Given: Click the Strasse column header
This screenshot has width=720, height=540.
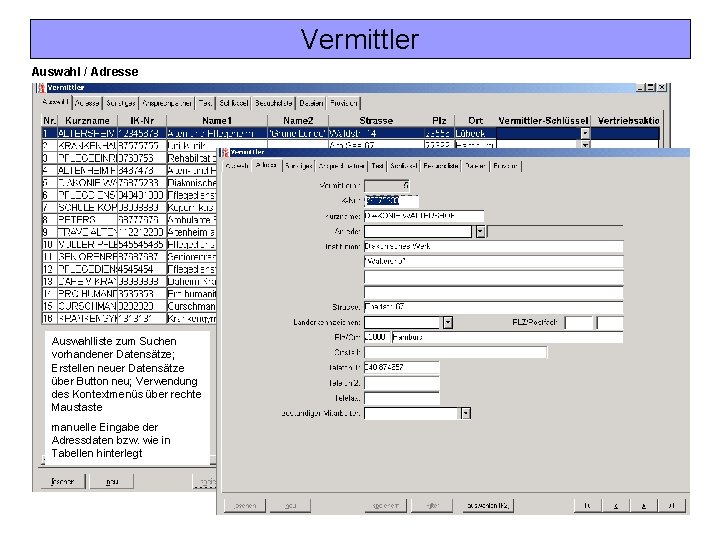Looking at the screenshot, I should click(376, 120).
